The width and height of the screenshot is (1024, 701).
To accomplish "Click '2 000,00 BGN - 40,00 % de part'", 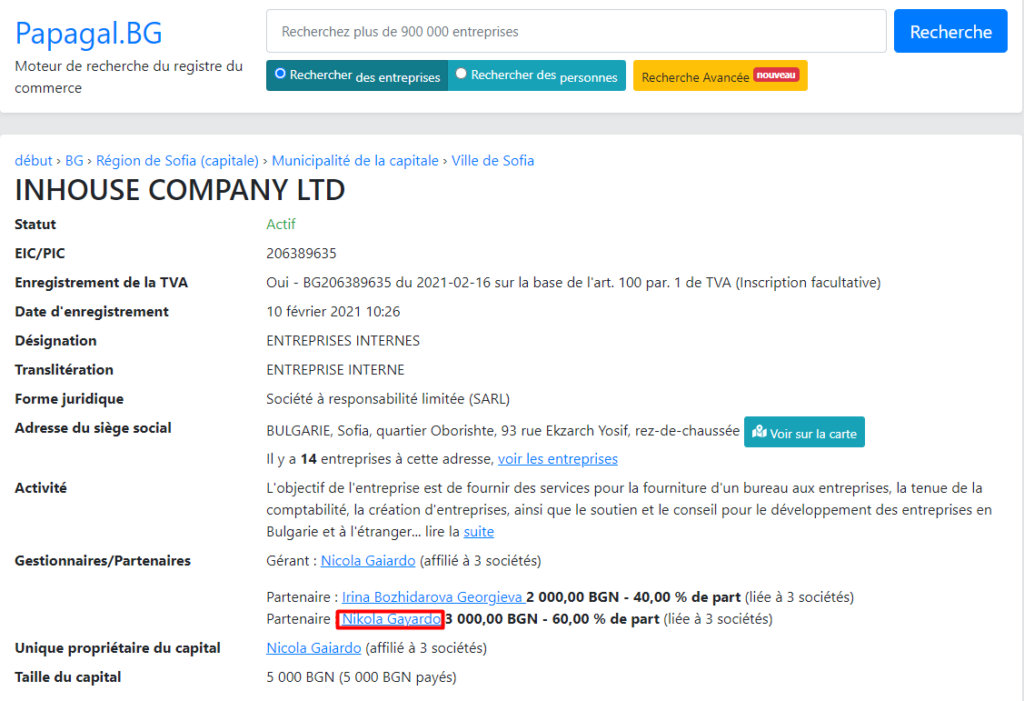I will tap(633, 597).
